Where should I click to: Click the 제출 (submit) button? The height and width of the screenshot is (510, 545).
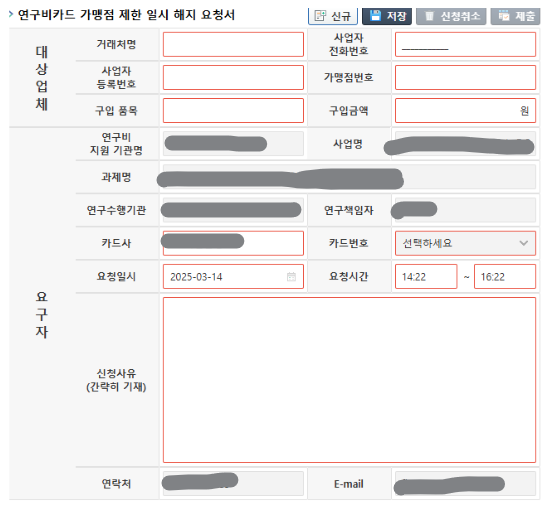tap(515, 16)
